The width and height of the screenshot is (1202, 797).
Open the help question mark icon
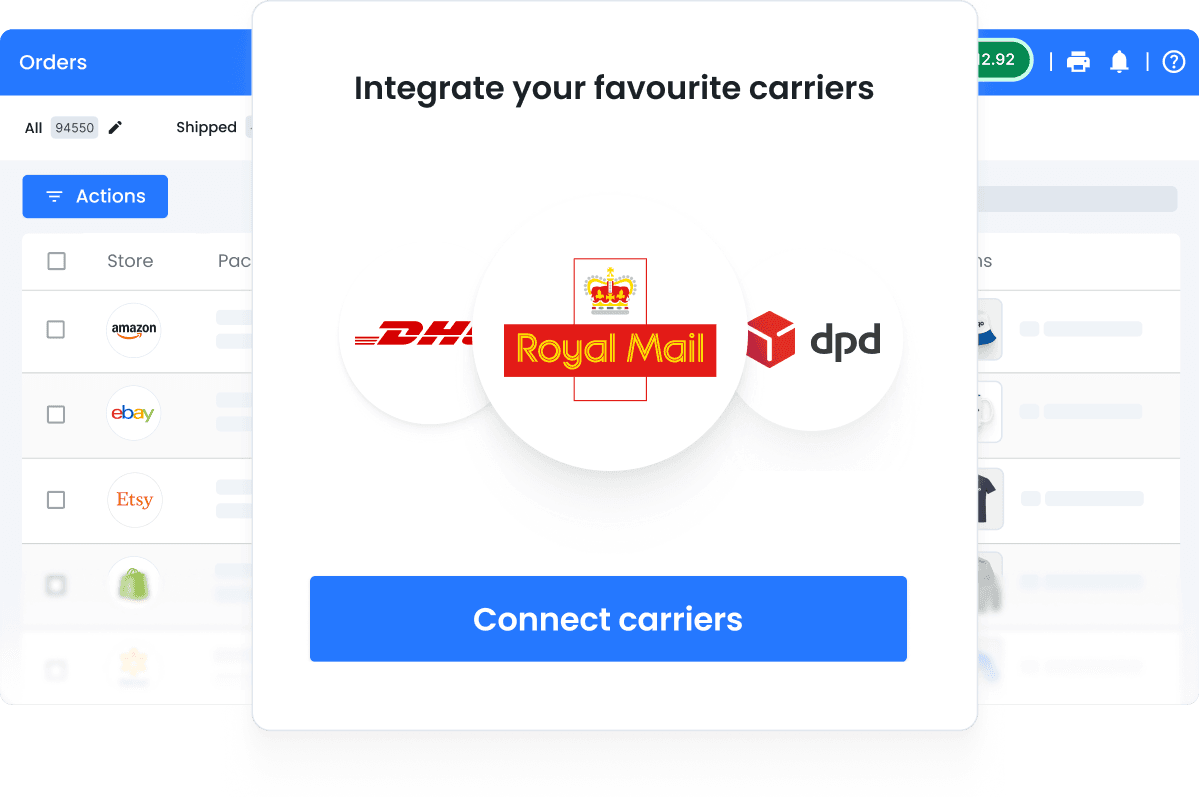click(x=1174, y=62)
